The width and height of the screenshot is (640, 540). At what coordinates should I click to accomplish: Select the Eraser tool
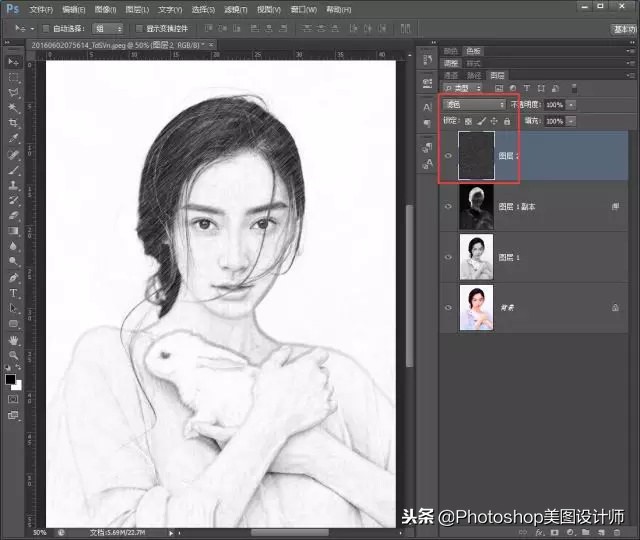click(x=13, y=215)
